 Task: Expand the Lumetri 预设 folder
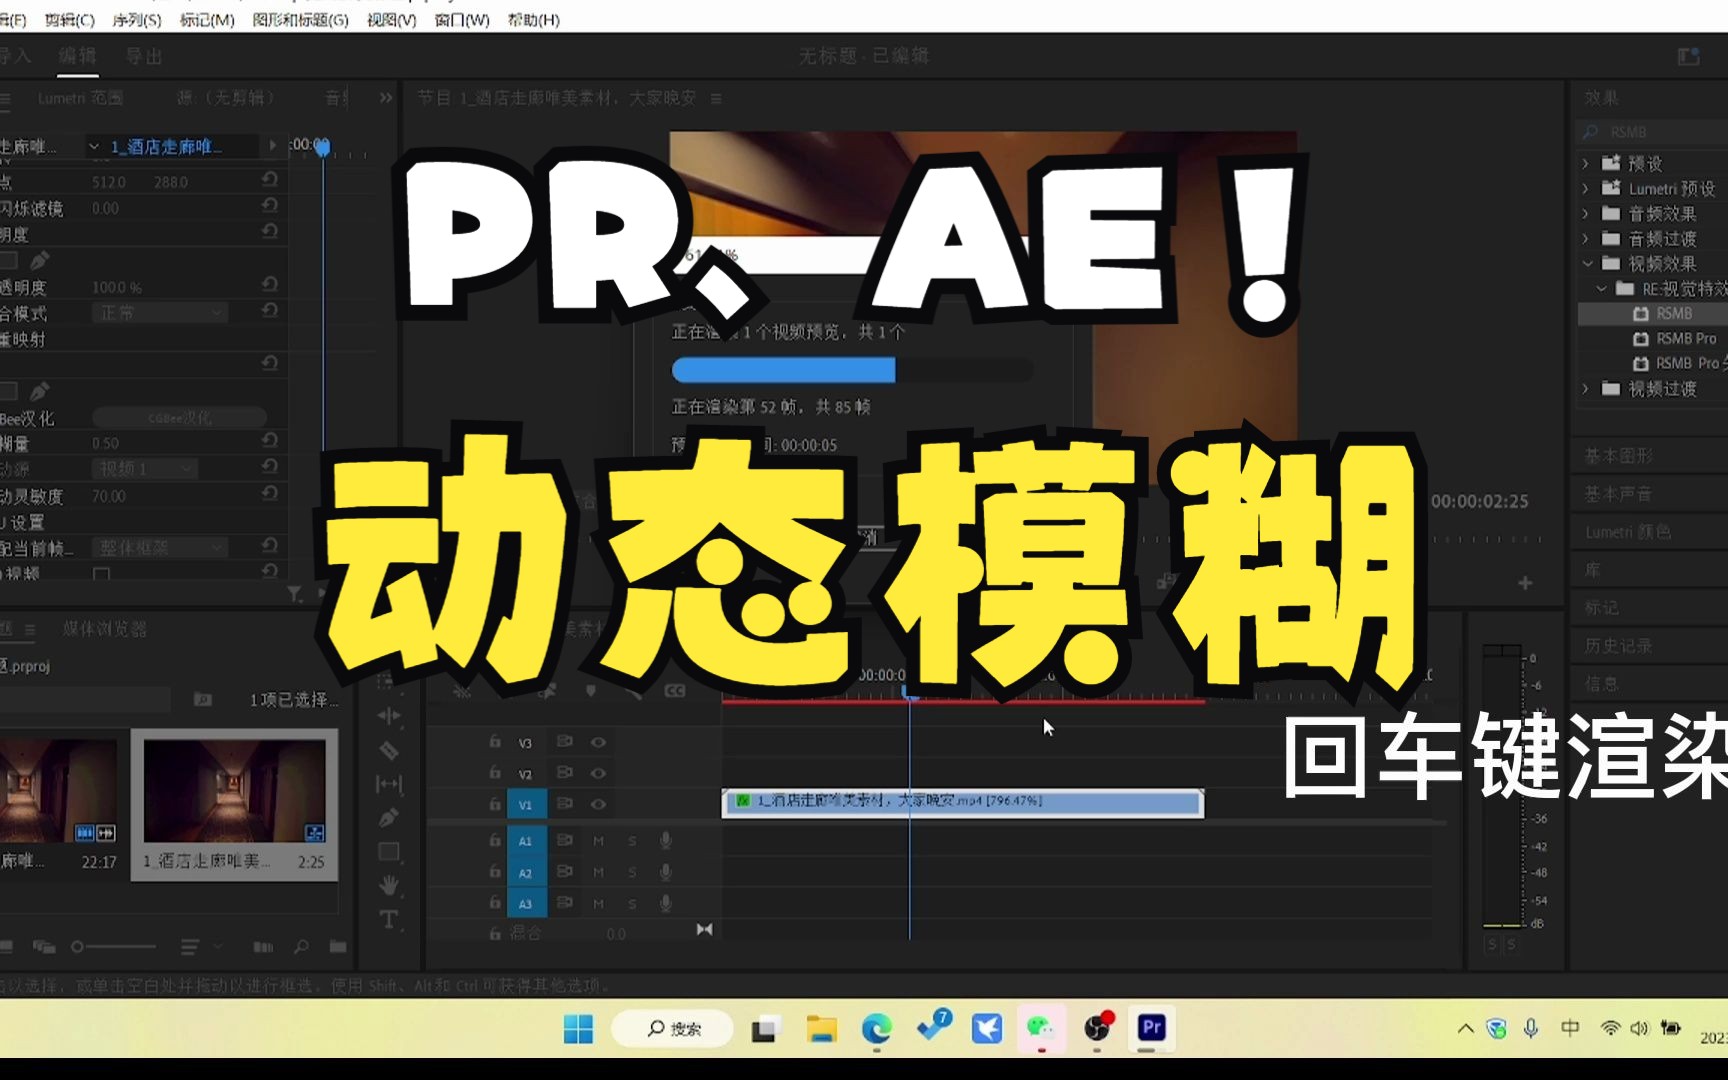(x=1586, y=188)
